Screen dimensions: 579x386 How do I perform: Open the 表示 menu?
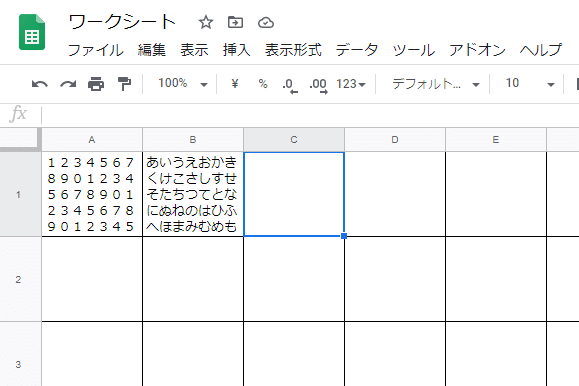coord(194,50)
